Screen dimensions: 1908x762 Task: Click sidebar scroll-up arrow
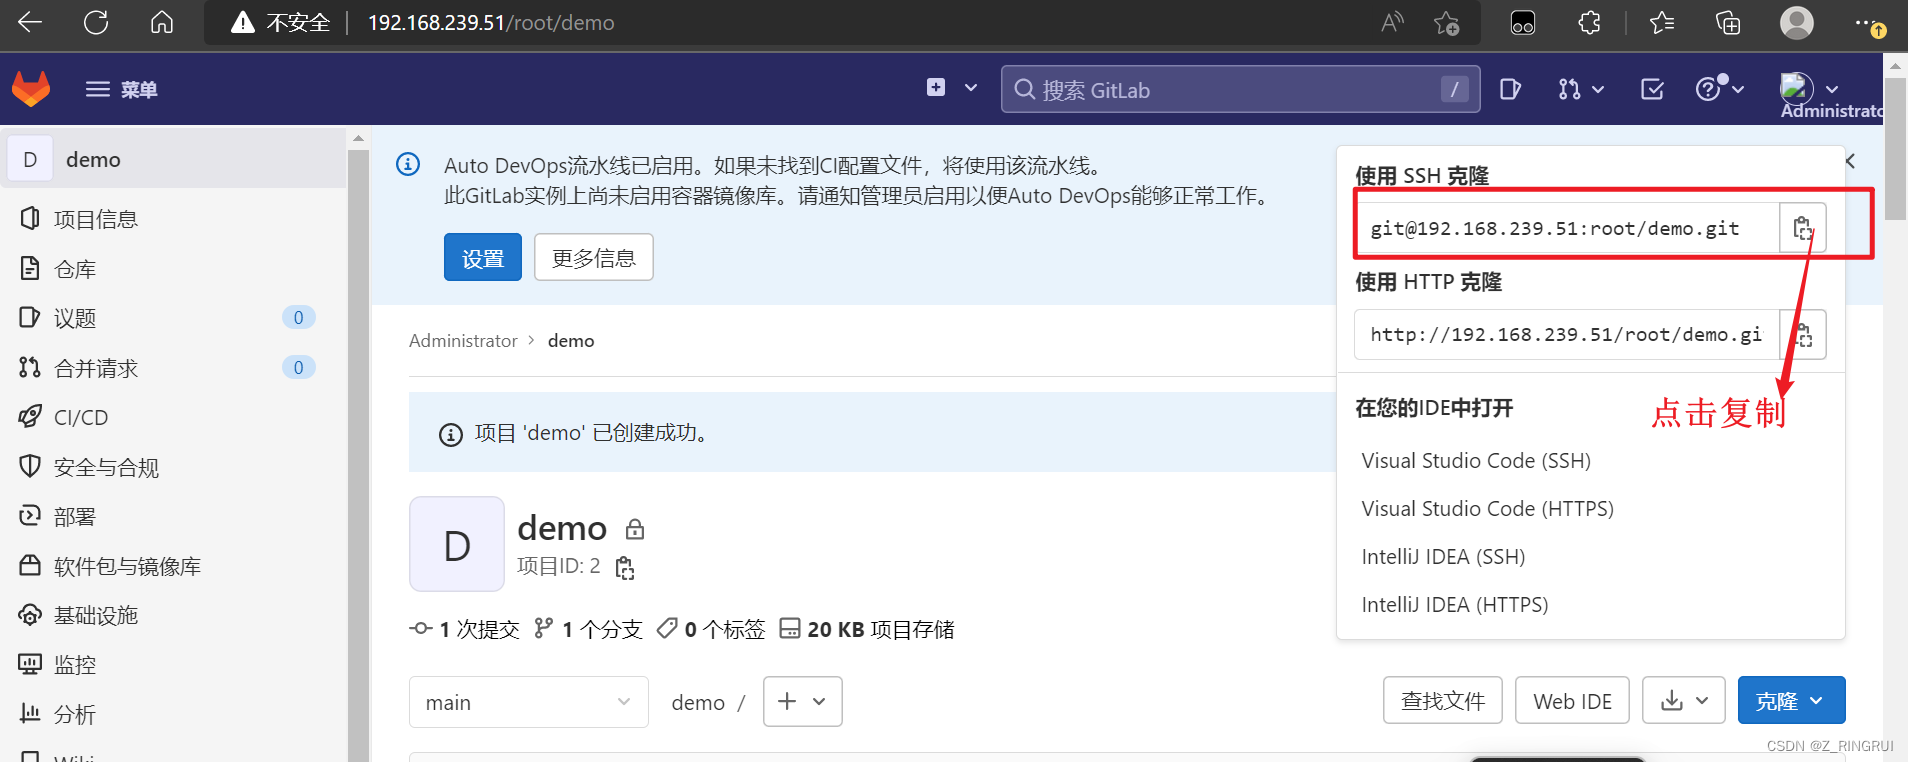(358, 138)
